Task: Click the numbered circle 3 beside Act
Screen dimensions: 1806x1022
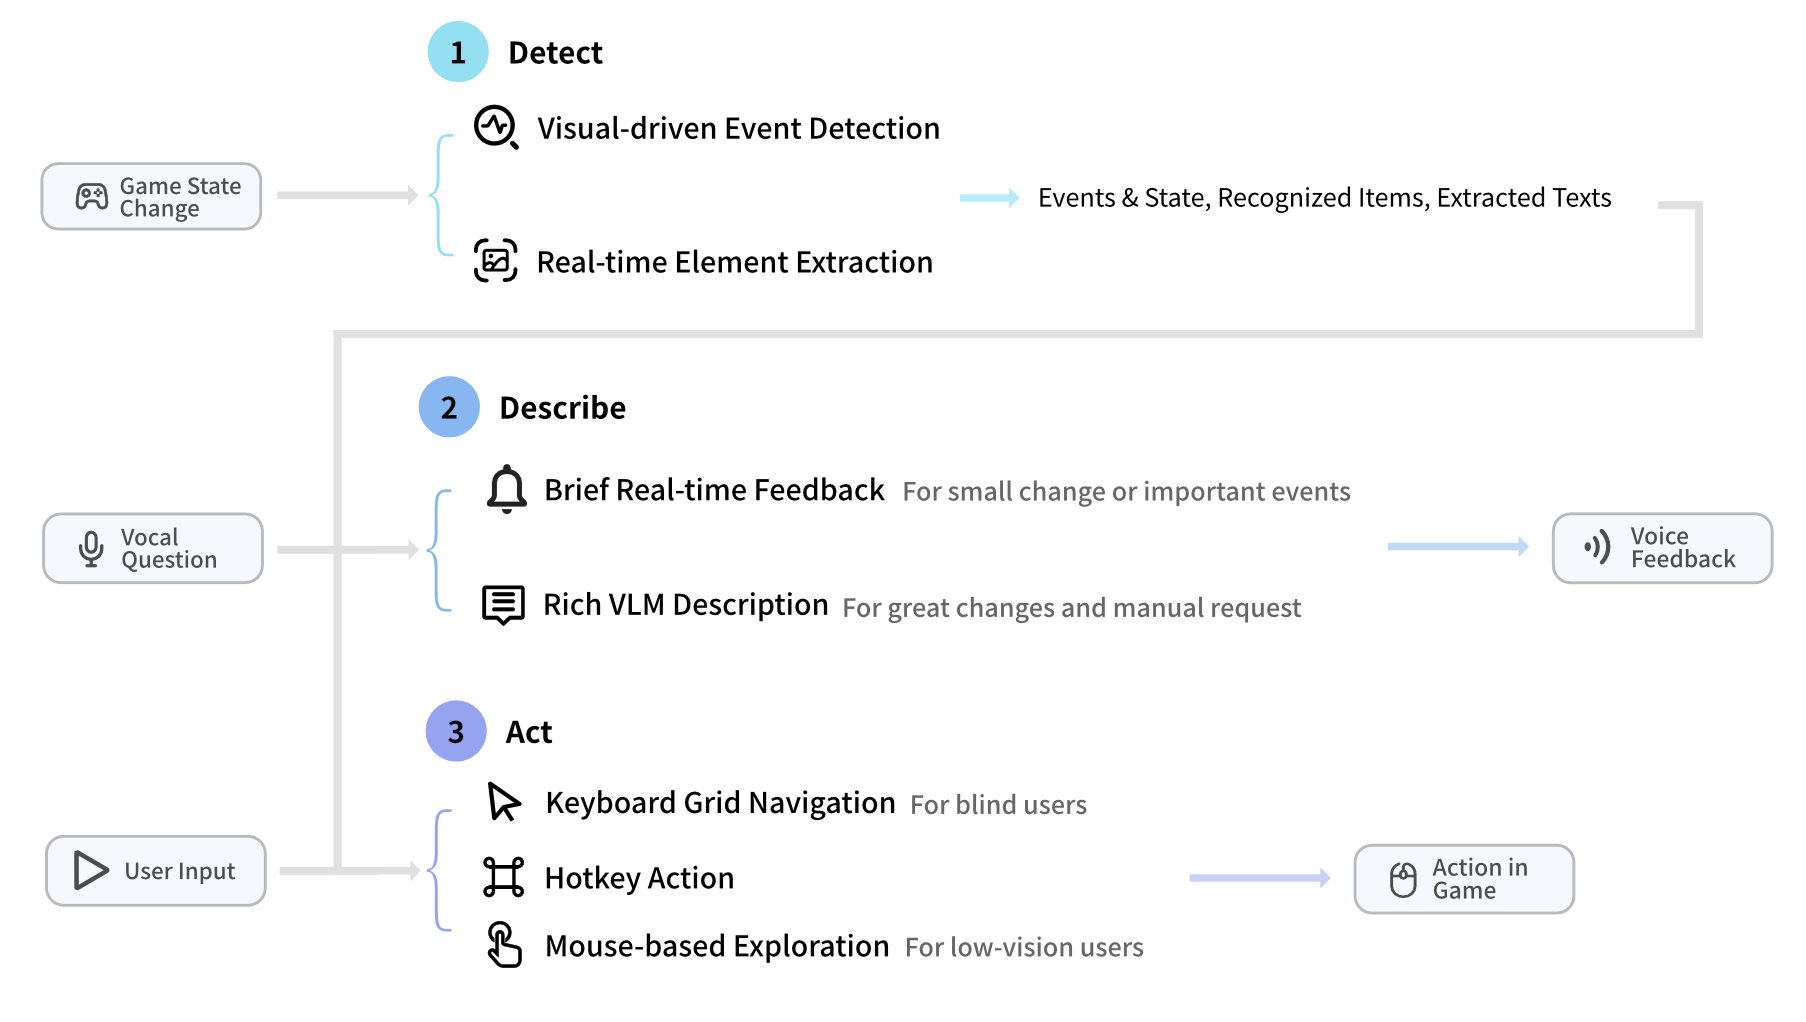Action: (x=456, y=731)
